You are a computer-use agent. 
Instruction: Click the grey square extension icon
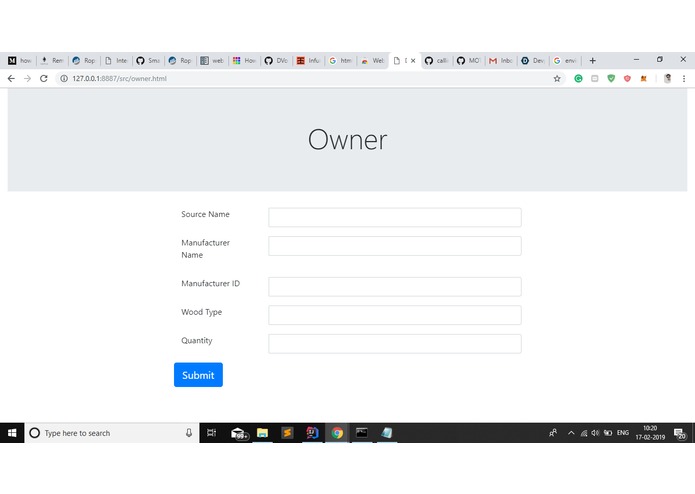pos(594,78)
